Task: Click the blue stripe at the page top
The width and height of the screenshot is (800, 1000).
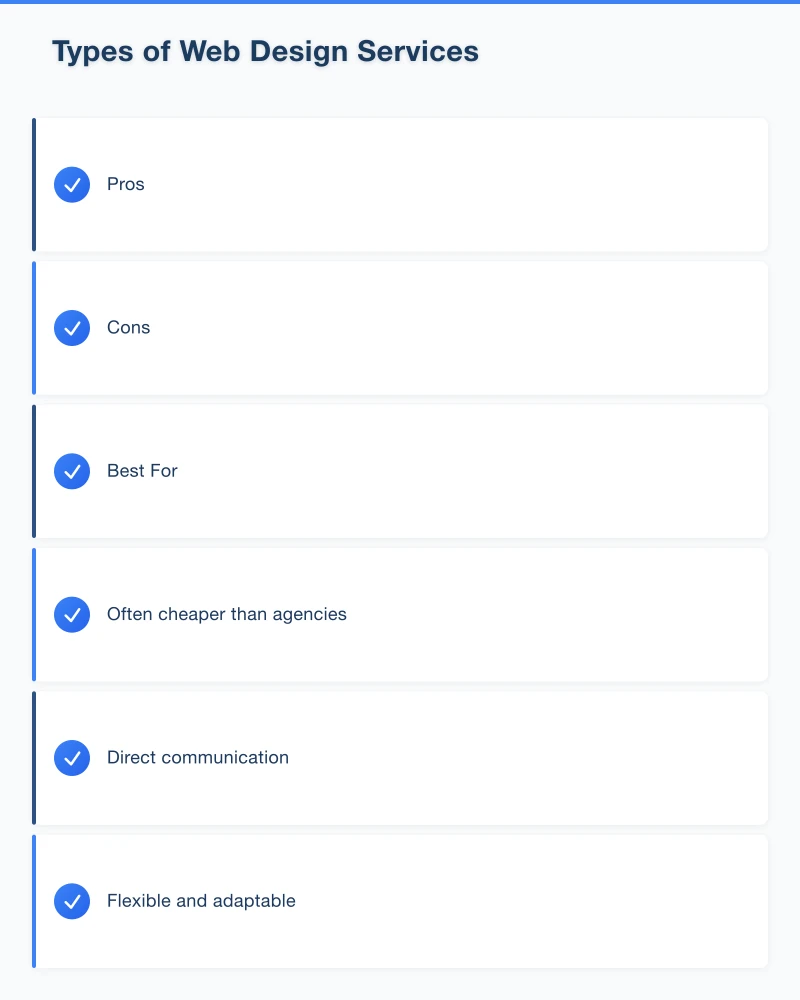Action: point(400,2)
